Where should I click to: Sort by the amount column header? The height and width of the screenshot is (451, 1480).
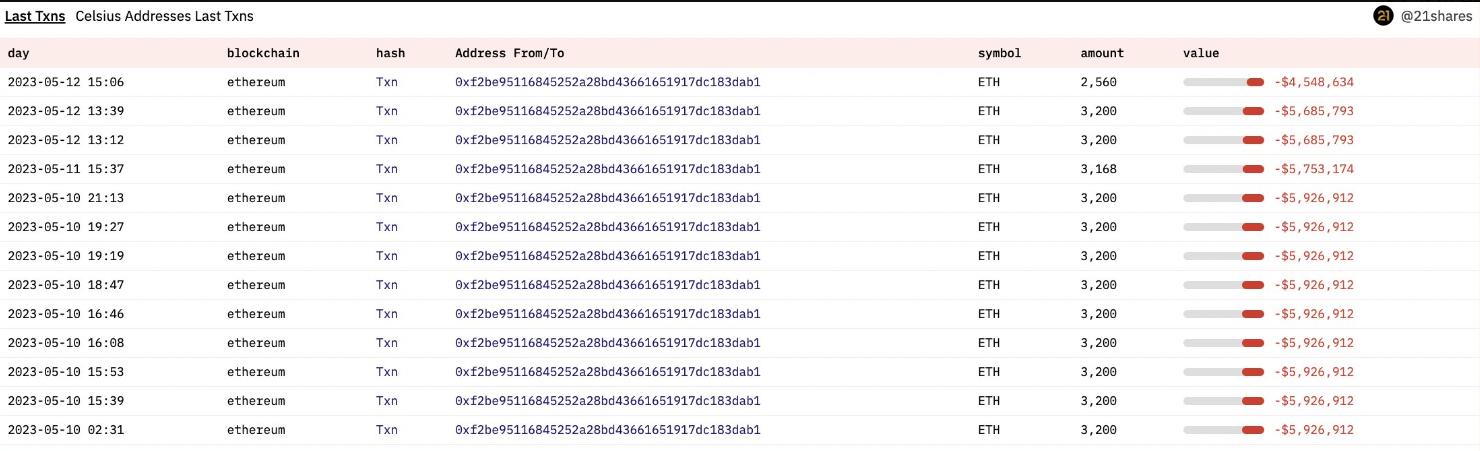tap(1102, 53)
